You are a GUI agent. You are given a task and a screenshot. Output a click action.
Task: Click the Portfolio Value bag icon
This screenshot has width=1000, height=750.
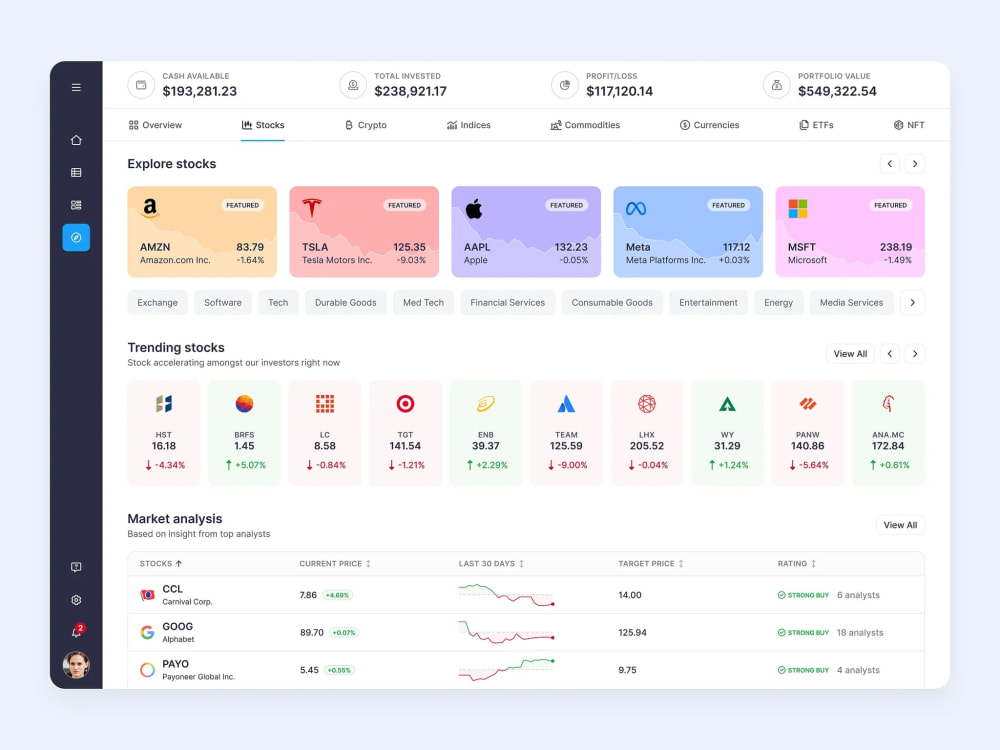coord(776,85)
